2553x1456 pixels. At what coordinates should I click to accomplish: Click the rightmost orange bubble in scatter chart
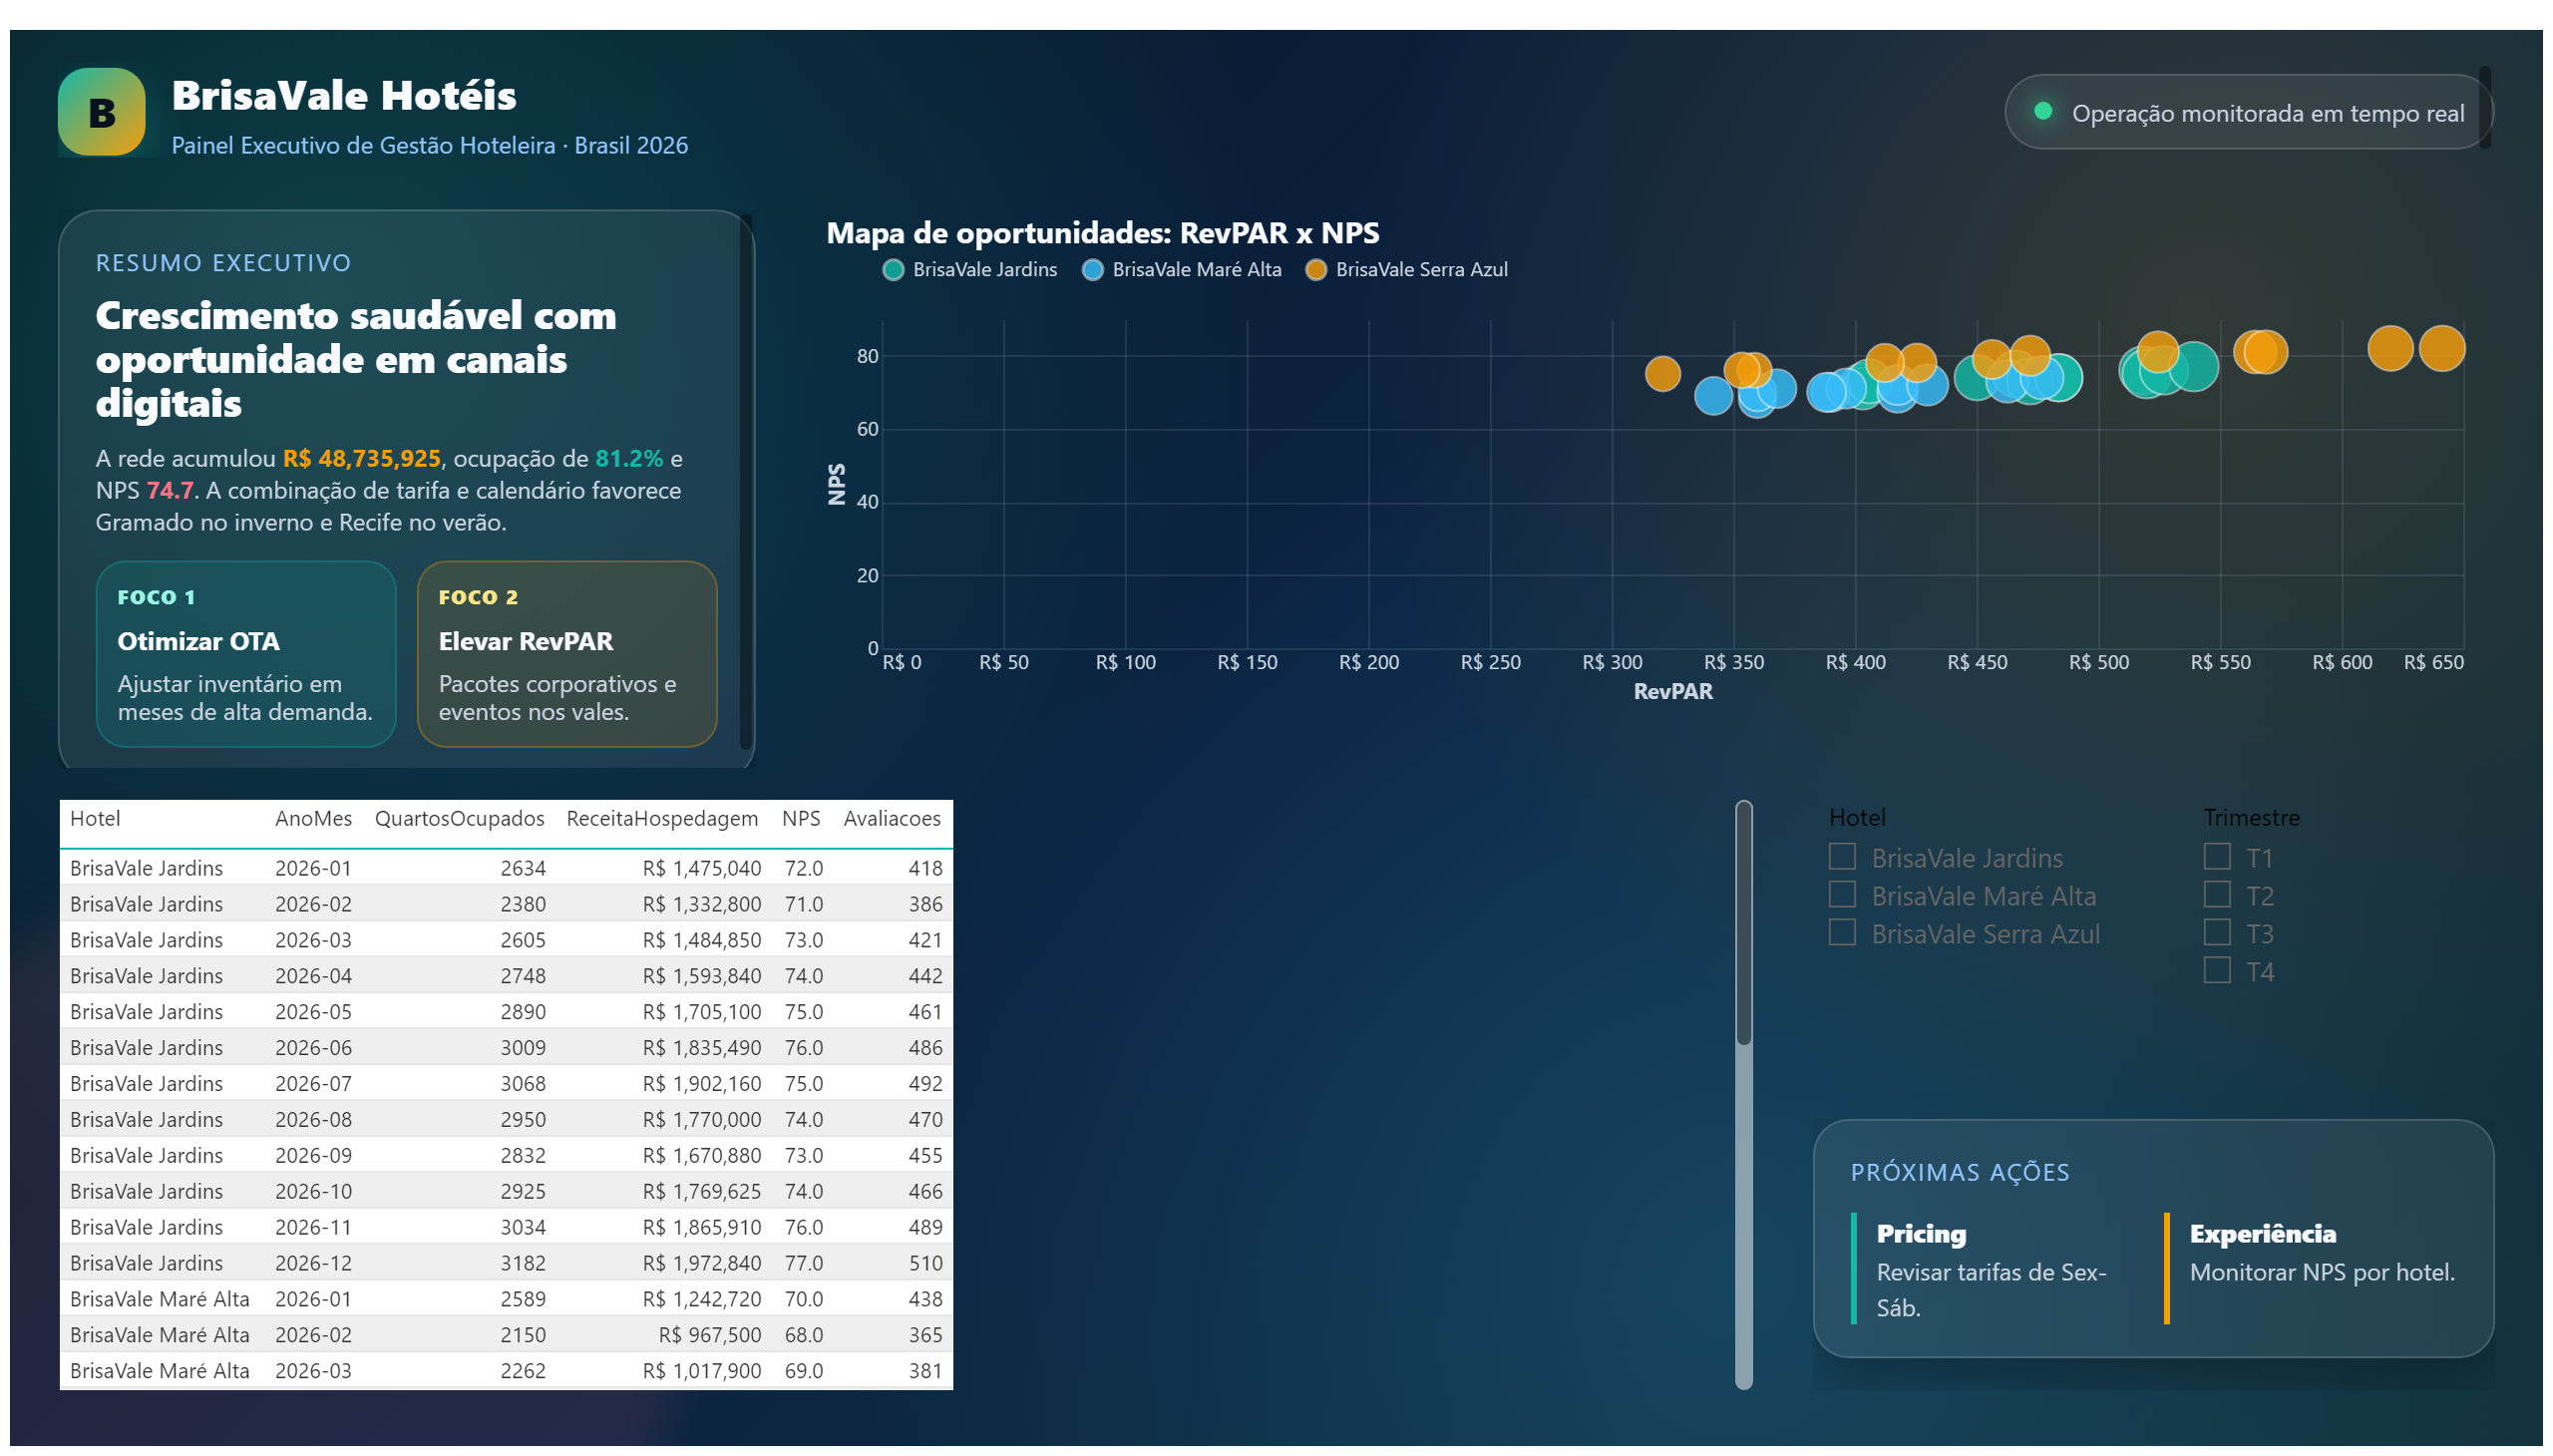(2441, 348)
